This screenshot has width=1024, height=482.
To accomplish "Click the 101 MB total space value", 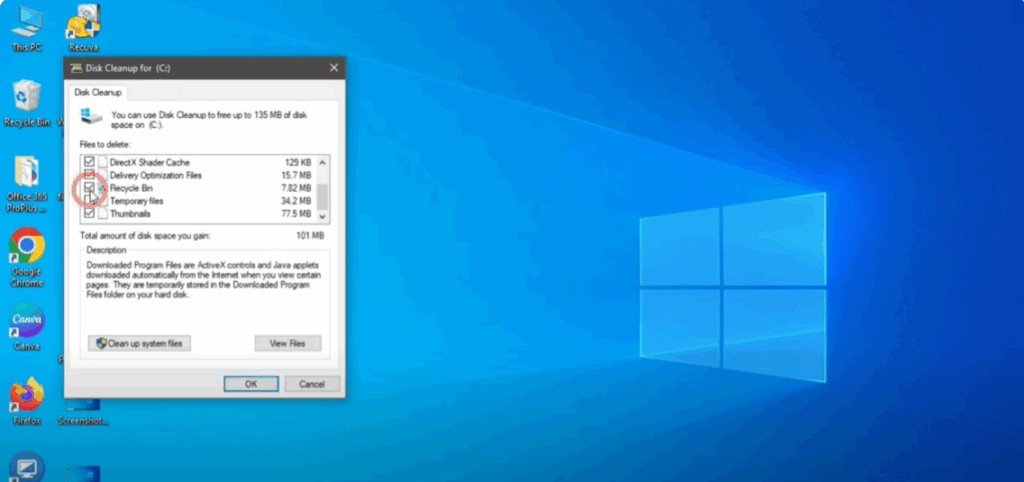I will (310, 236).
